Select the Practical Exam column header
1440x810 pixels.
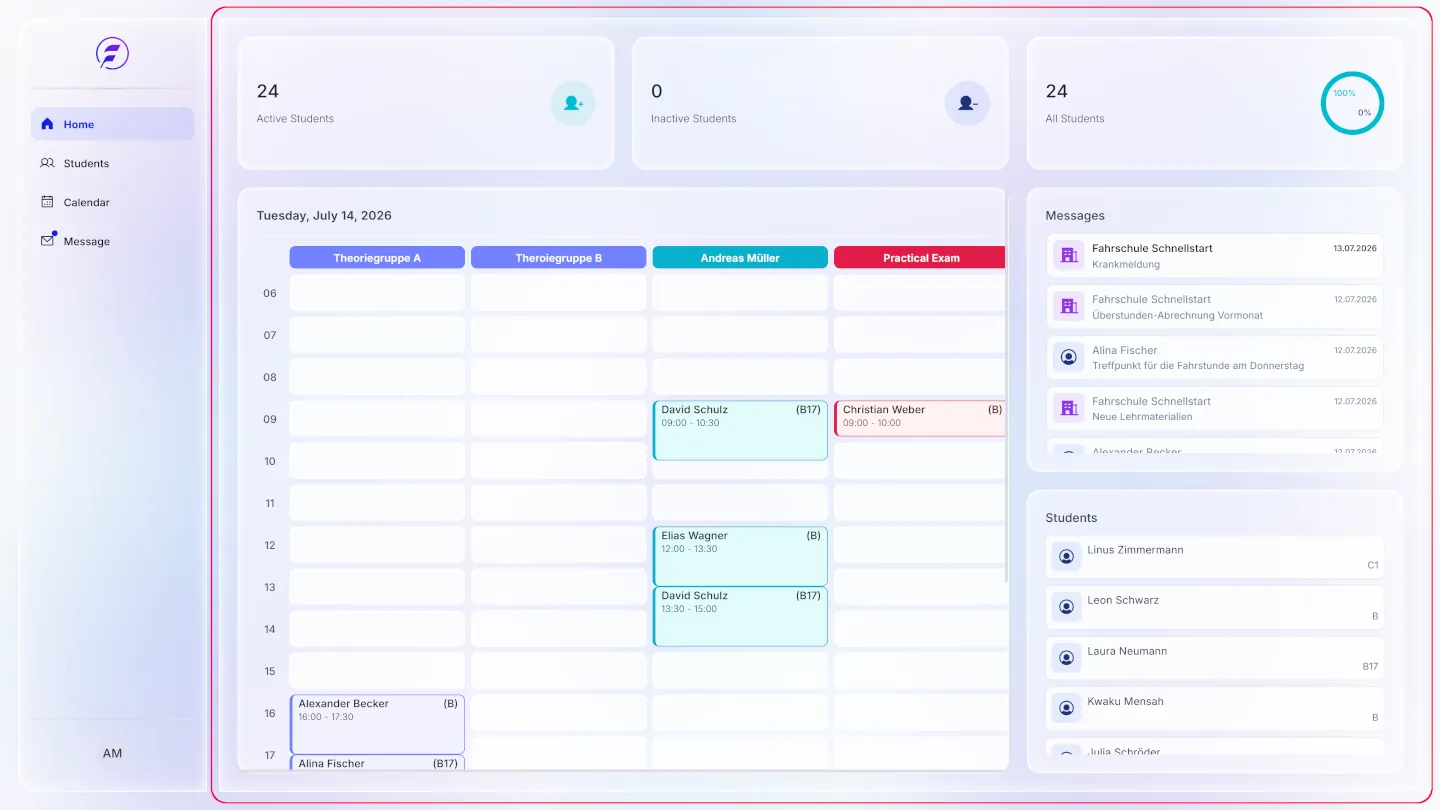920,258
